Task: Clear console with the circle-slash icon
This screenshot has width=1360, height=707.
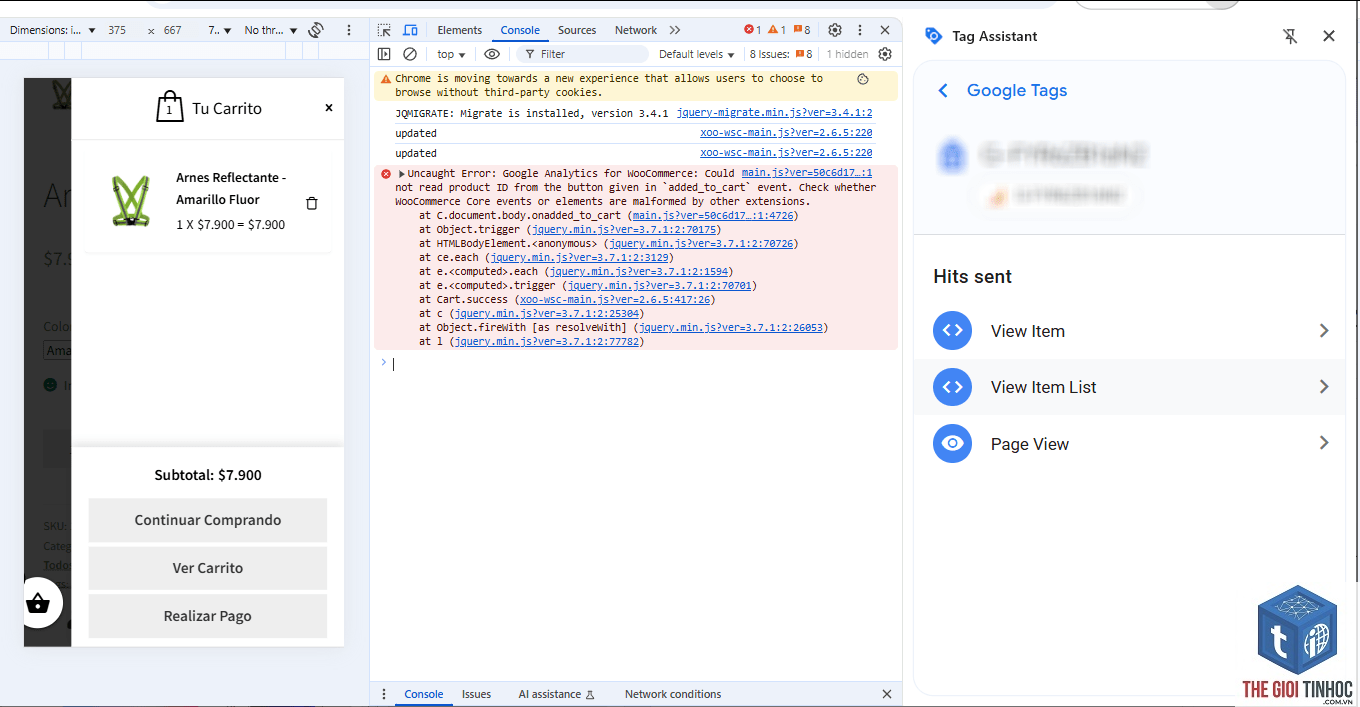Action: (410, 54)
